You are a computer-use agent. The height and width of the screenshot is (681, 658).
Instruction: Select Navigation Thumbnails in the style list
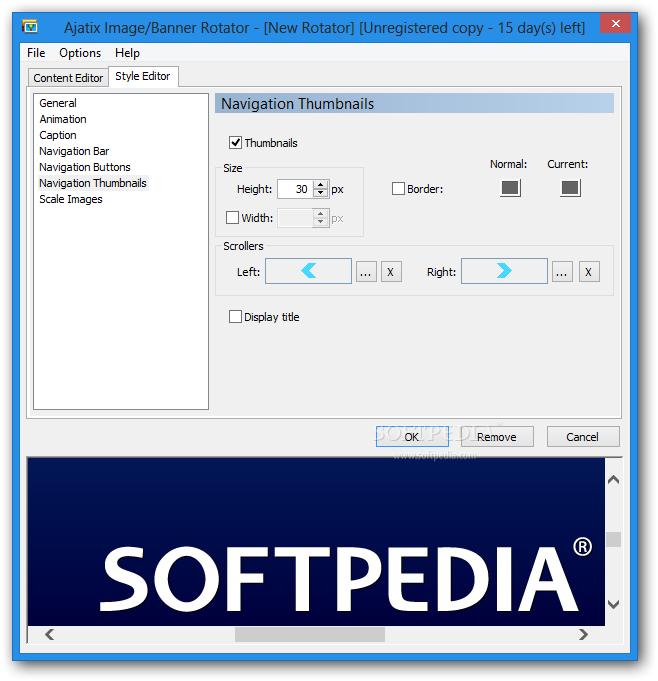93,183
